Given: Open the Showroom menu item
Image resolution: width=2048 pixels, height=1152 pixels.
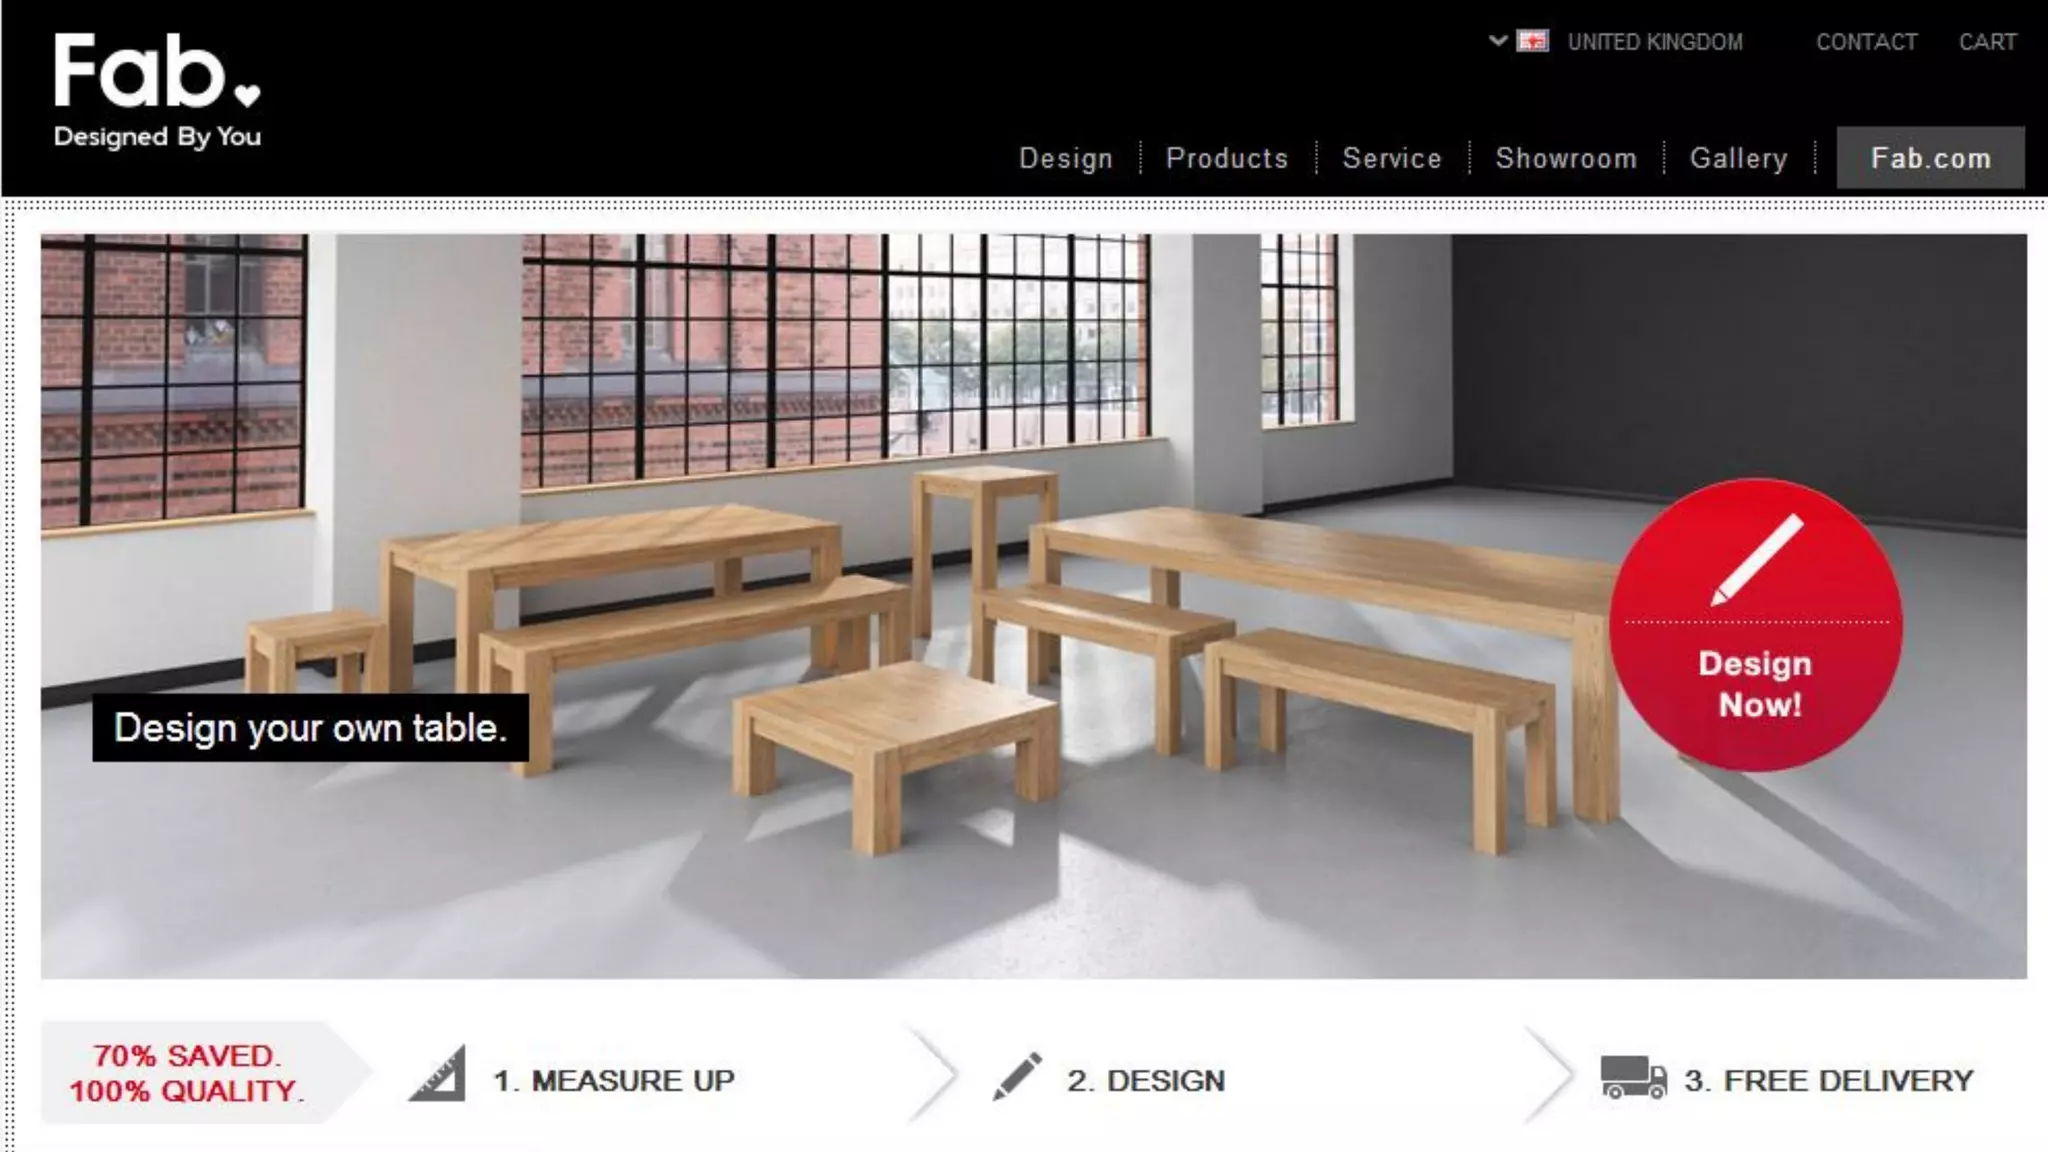Looking at the screenshot, I should [1566, 158].
